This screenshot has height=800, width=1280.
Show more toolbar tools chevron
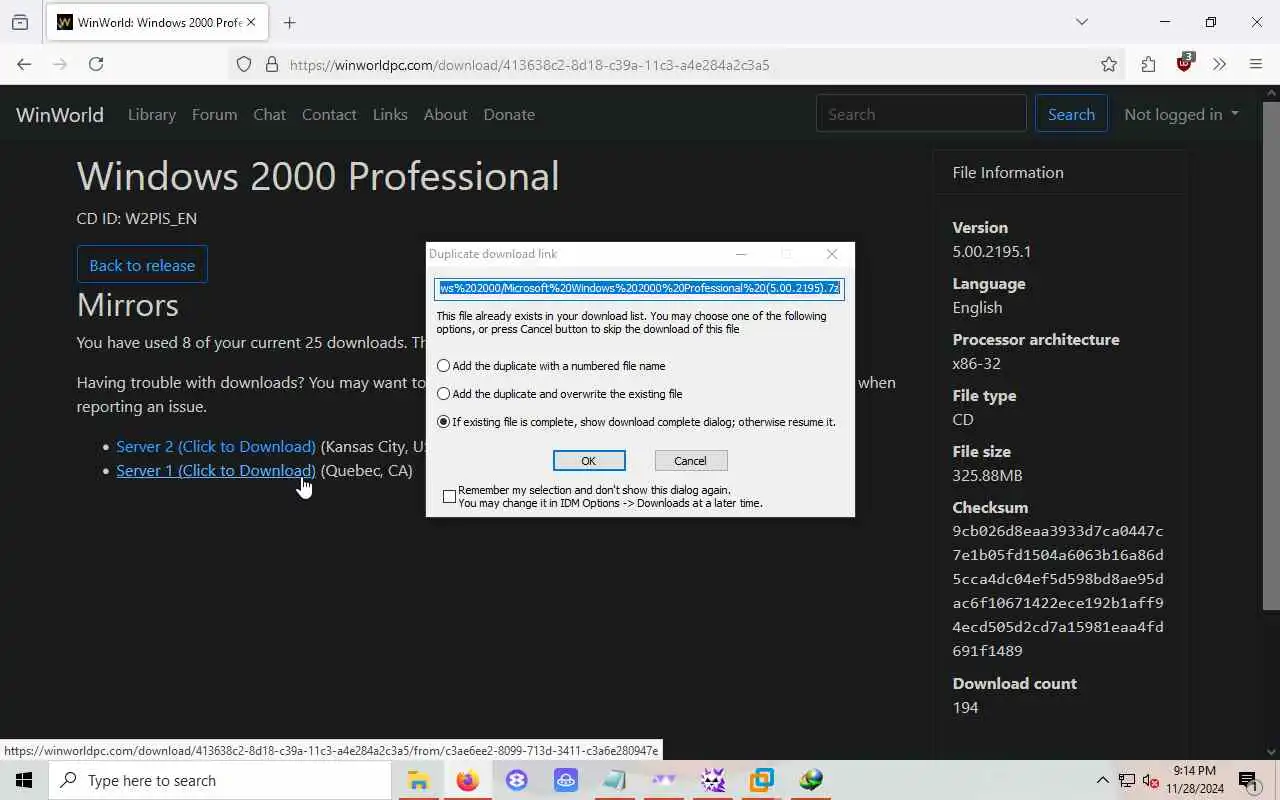click(1219, 64)
